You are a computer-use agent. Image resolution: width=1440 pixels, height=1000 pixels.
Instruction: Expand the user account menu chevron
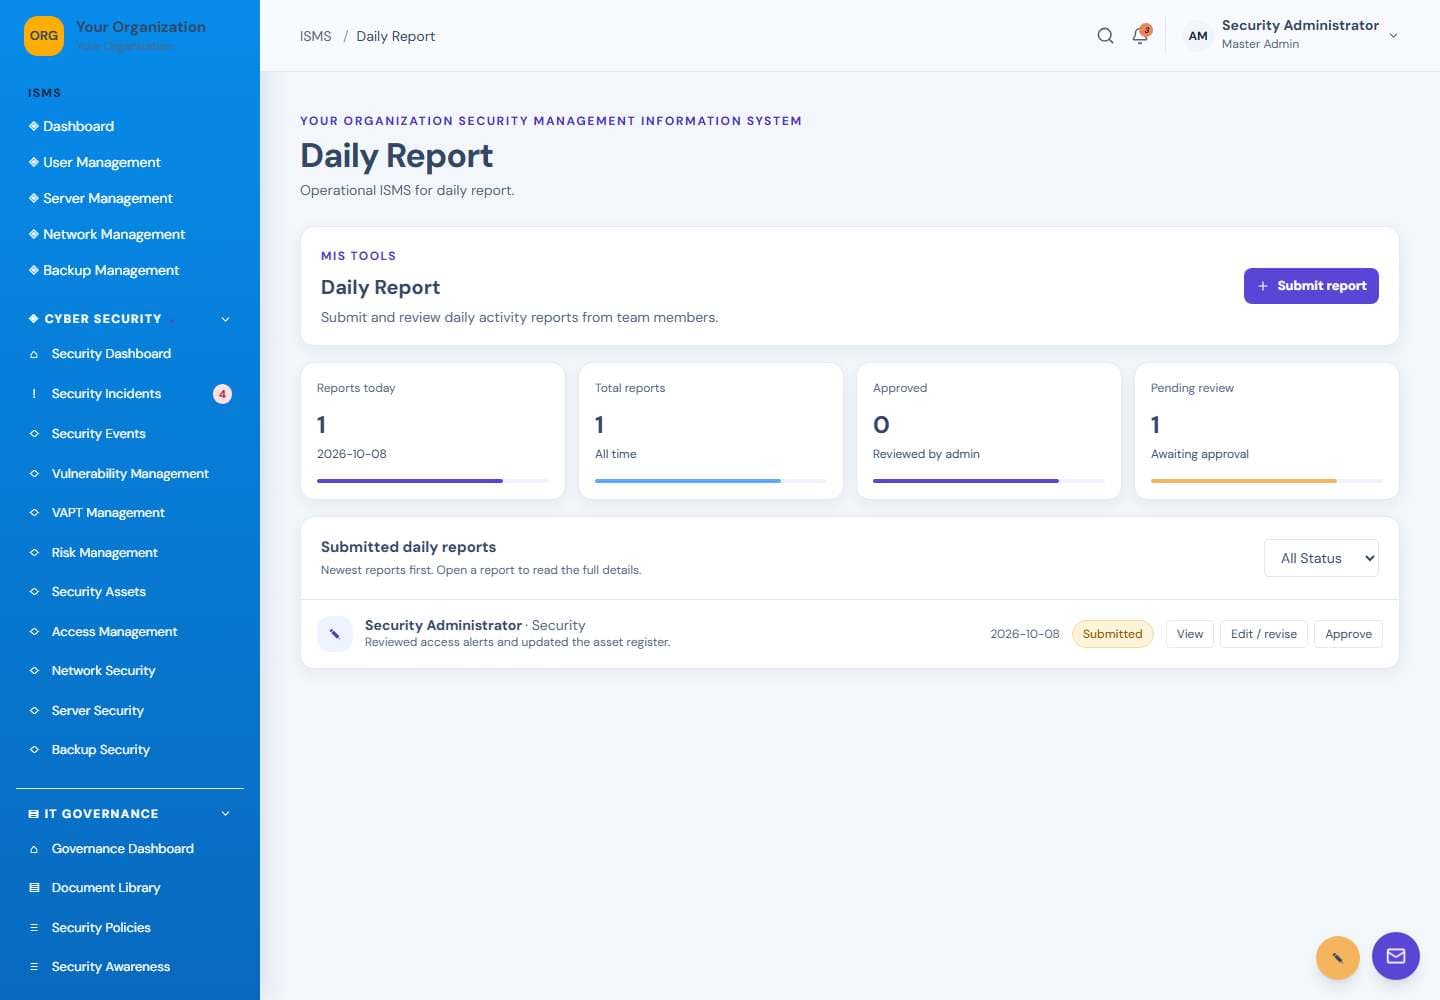click(1393, 36)
